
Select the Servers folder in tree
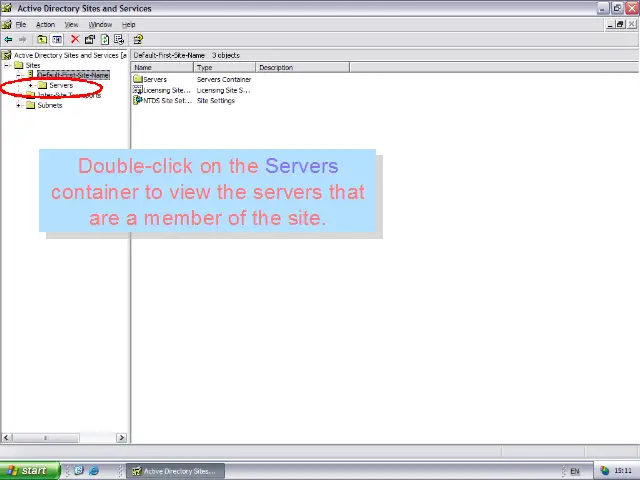tap(61, 85)
